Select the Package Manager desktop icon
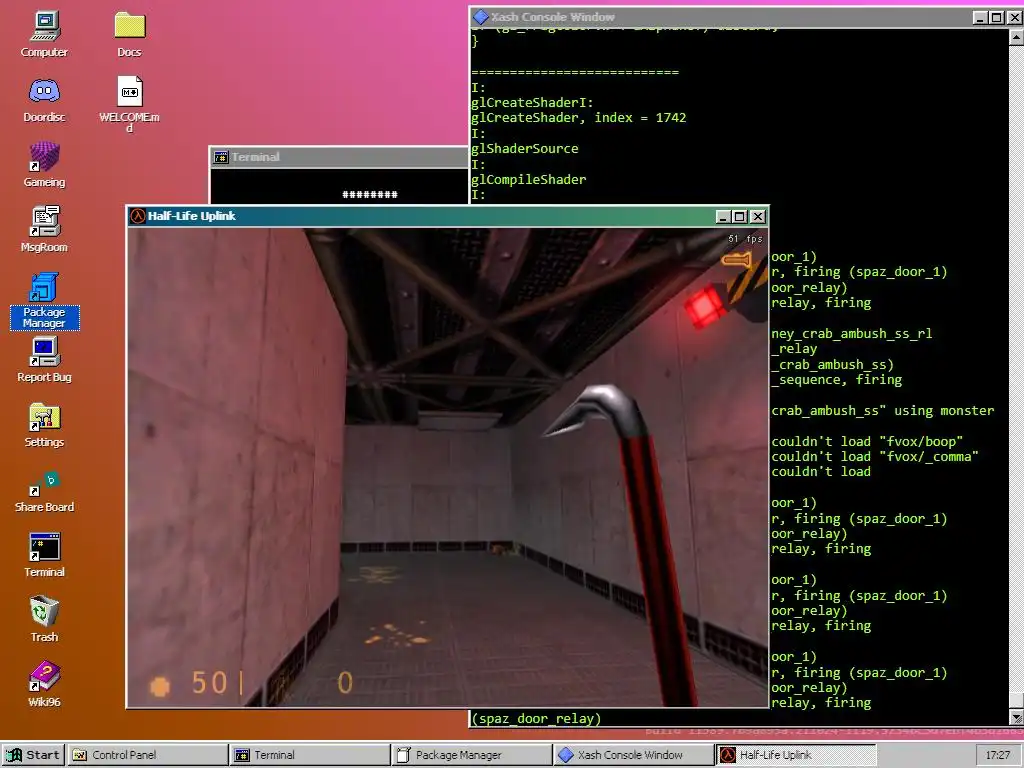 click(44, 300)
